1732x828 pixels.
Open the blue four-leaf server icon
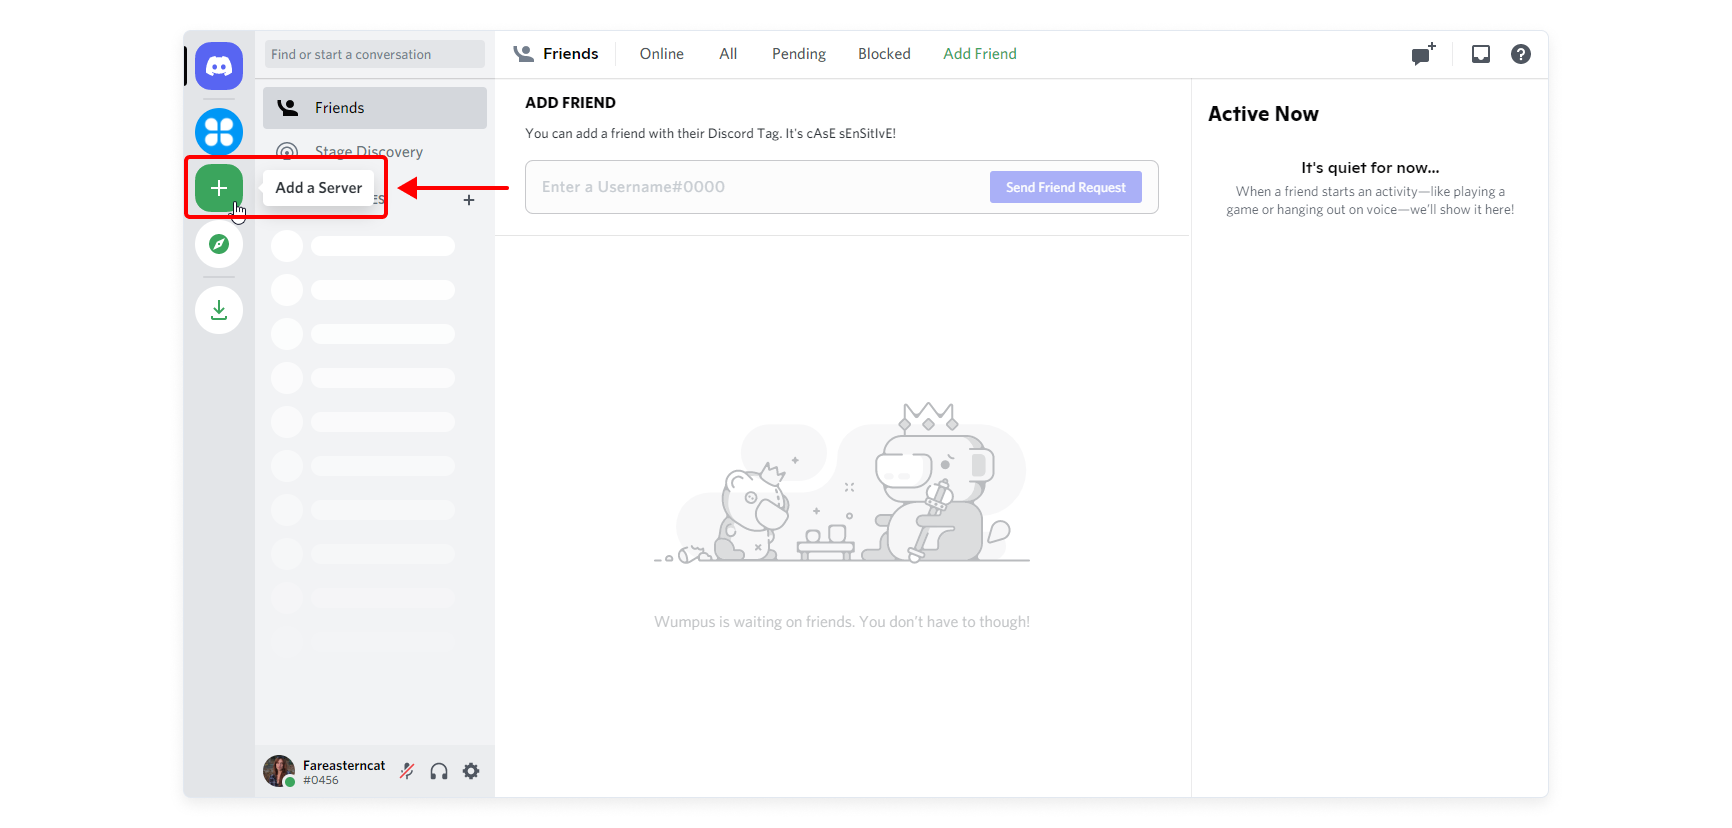219,132
